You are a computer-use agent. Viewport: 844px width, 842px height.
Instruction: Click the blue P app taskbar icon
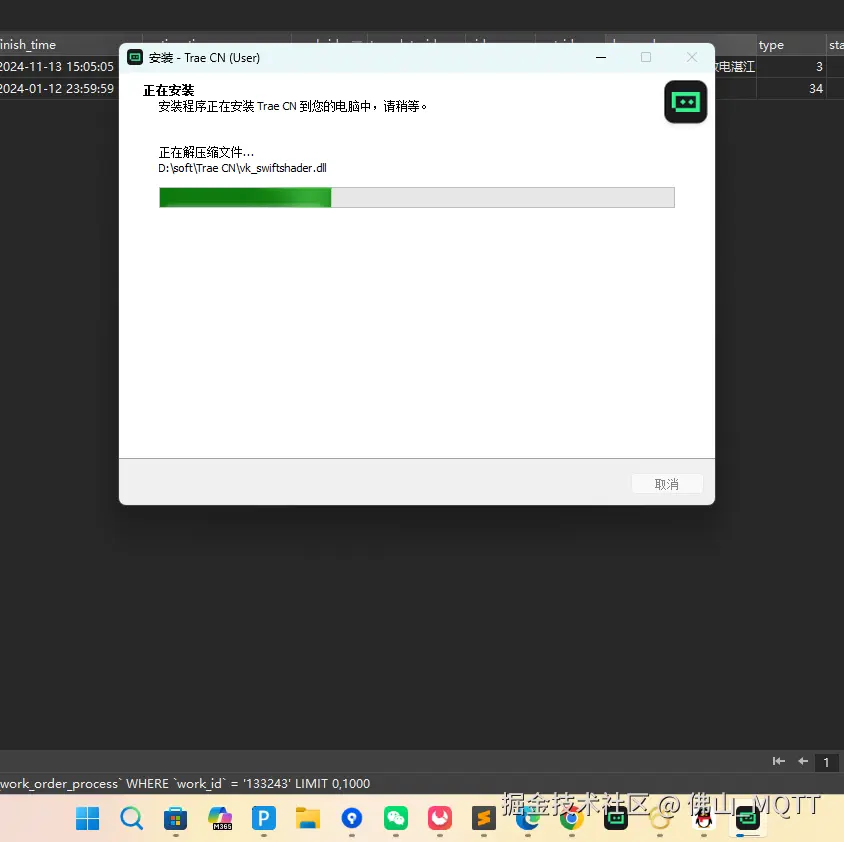click(x=263, y=819)
